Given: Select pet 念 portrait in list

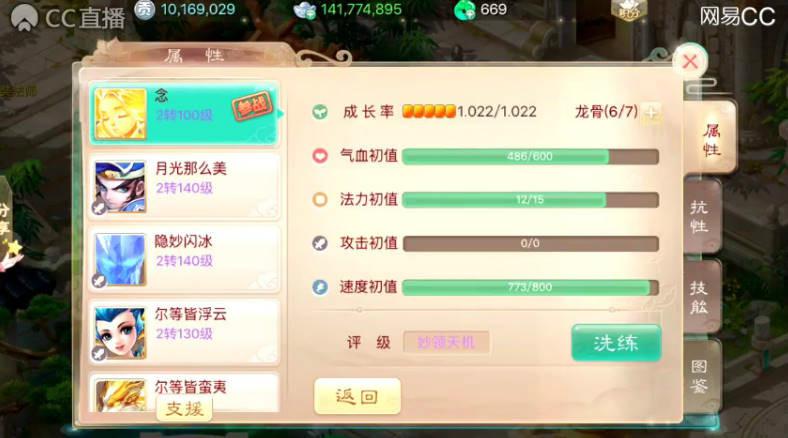Looking at the screenshot, I should pyautogui.click(x=120, y=114).
